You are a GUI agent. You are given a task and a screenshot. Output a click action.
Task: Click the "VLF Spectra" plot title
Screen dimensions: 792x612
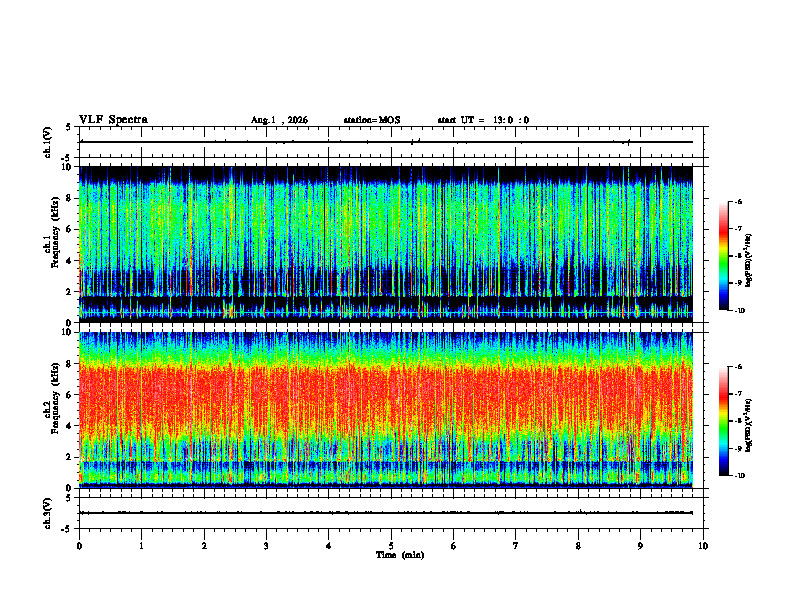pos(113,120)
